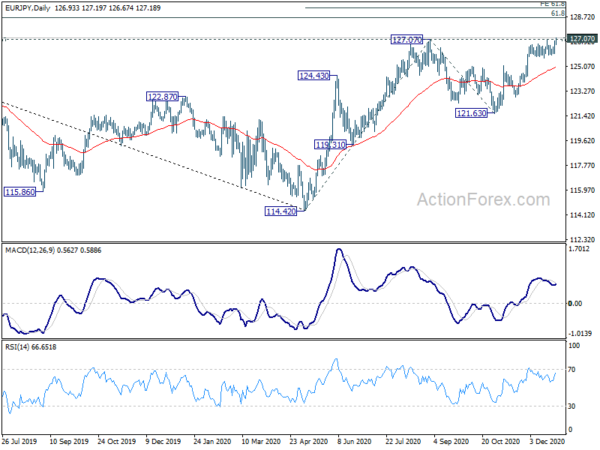Image resolution: width=600 pixels, height=450 pixels.
Task: Click the RSI 30 level label
Action: 572,406
